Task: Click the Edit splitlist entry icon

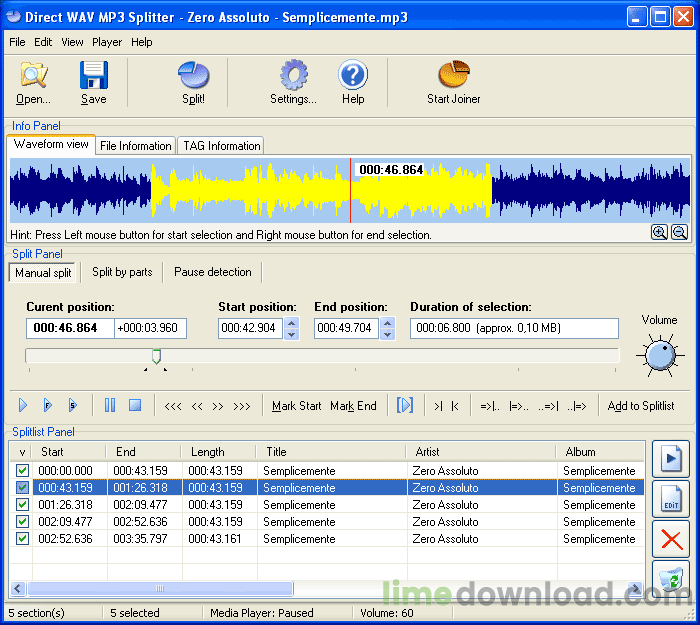Action: click(671, 499)
